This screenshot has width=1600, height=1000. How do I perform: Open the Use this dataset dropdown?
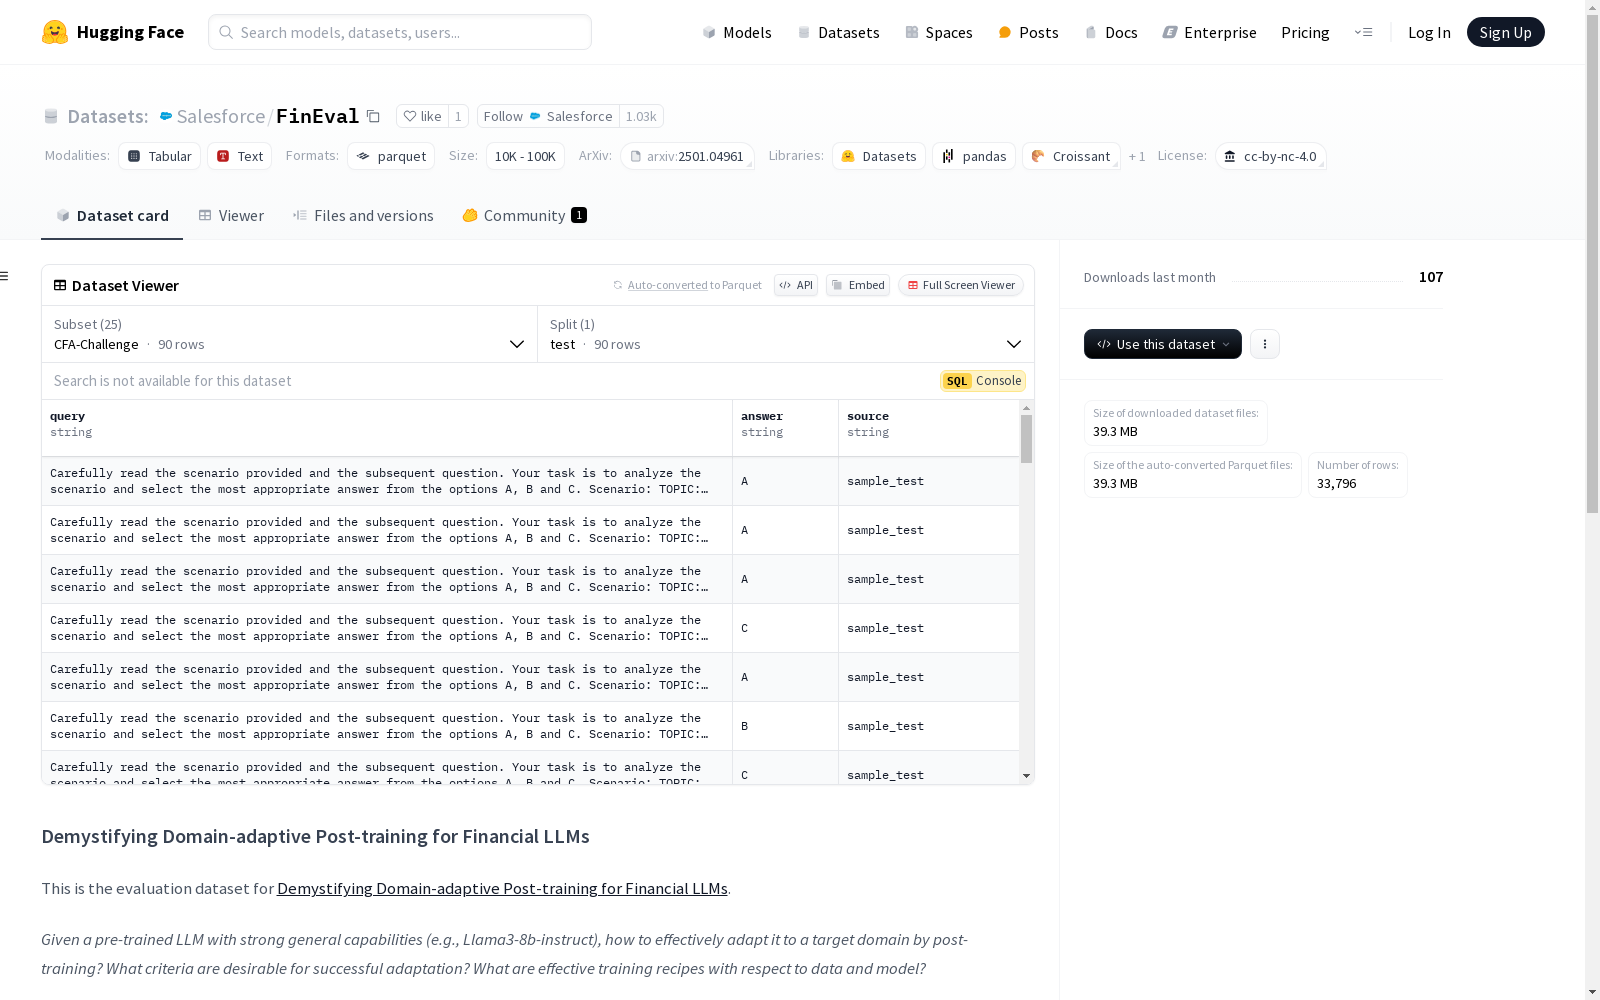point(1163,344)
